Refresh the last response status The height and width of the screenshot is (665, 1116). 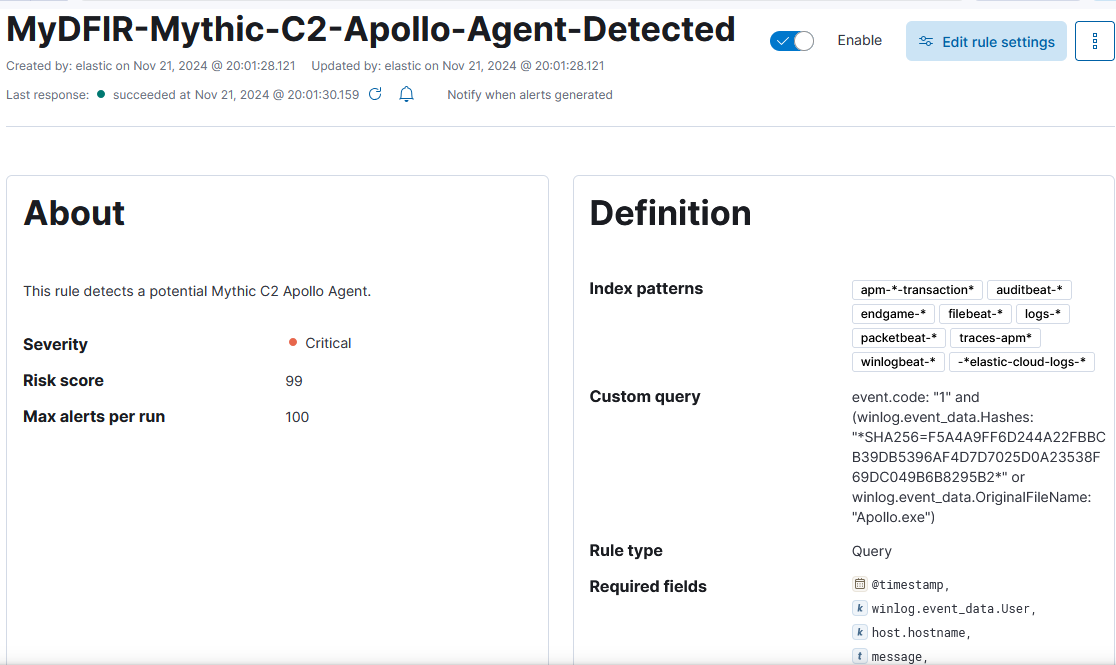point(375,94)
